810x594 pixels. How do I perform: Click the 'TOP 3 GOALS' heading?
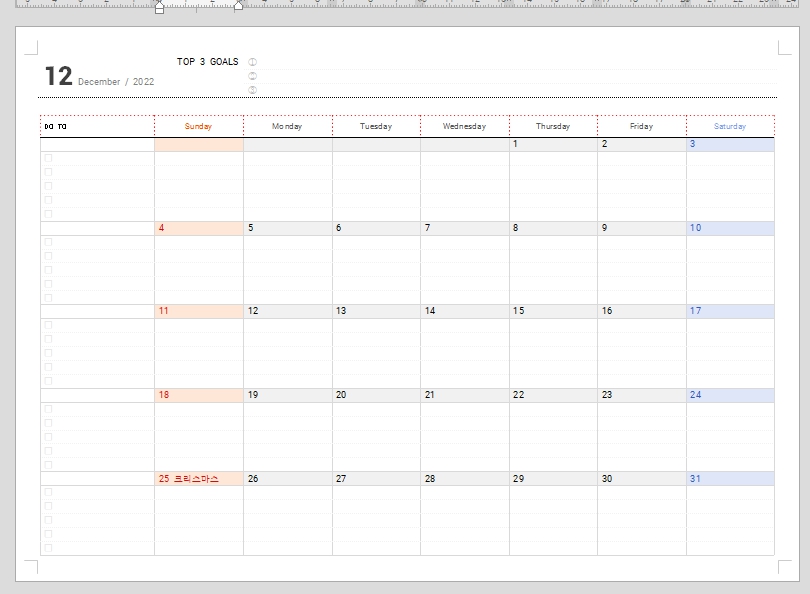tap(208, 61)
